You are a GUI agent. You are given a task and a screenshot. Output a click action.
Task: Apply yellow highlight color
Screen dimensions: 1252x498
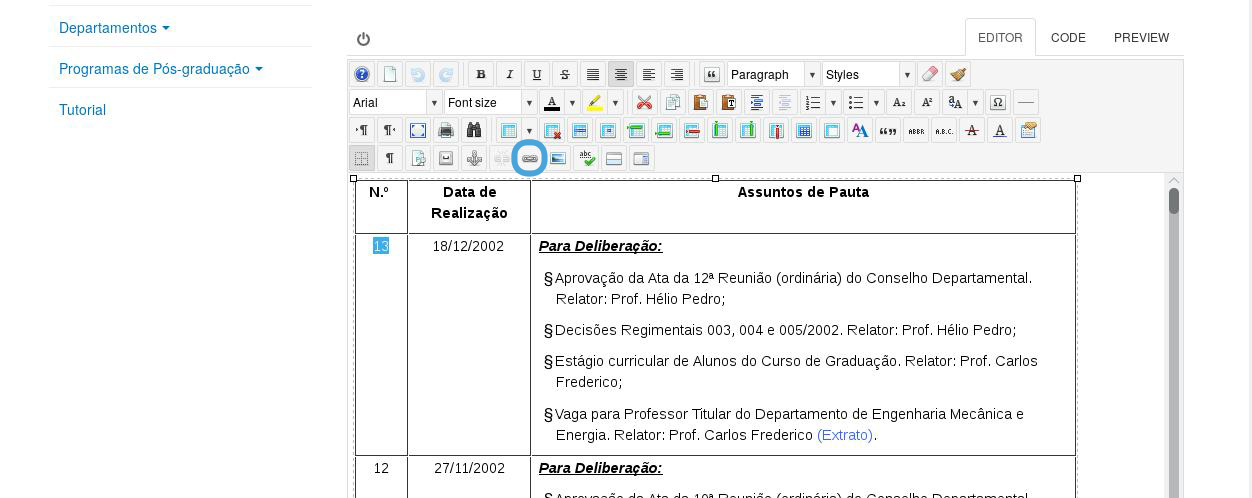[x=594, y=102]
